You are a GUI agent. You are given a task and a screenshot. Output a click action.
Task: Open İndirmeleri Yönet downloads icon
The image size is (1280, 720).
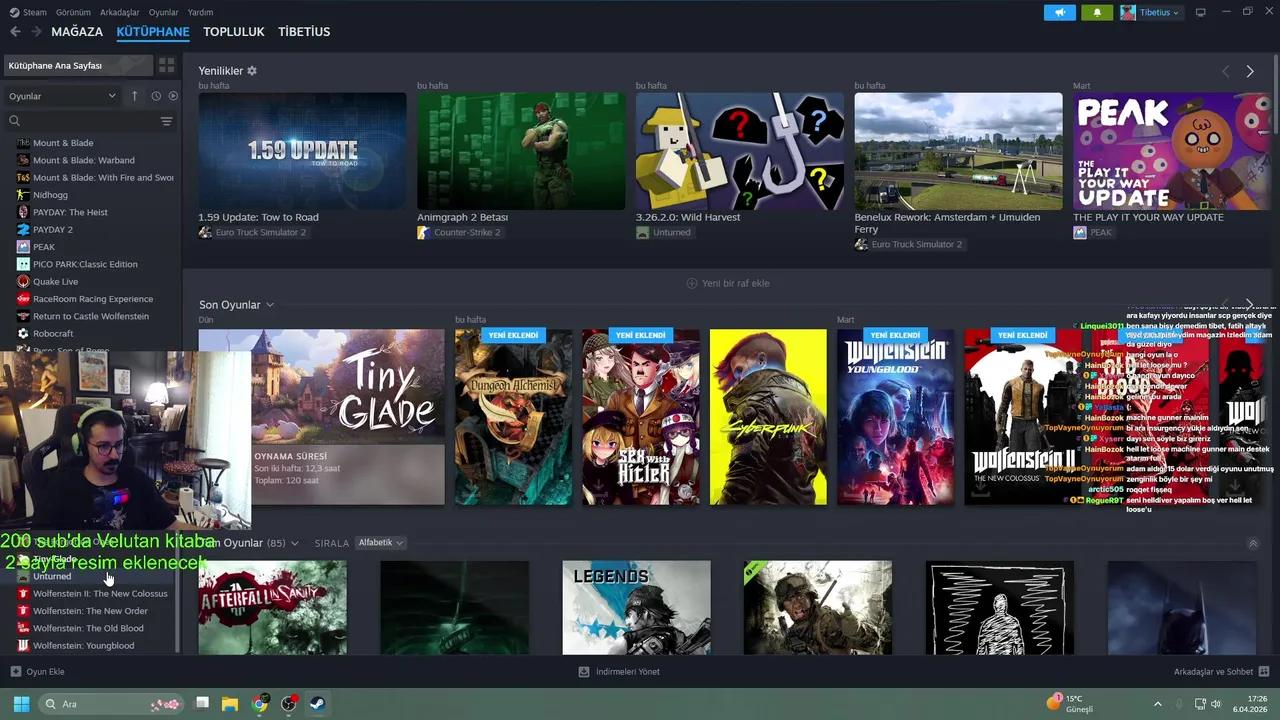584,672
